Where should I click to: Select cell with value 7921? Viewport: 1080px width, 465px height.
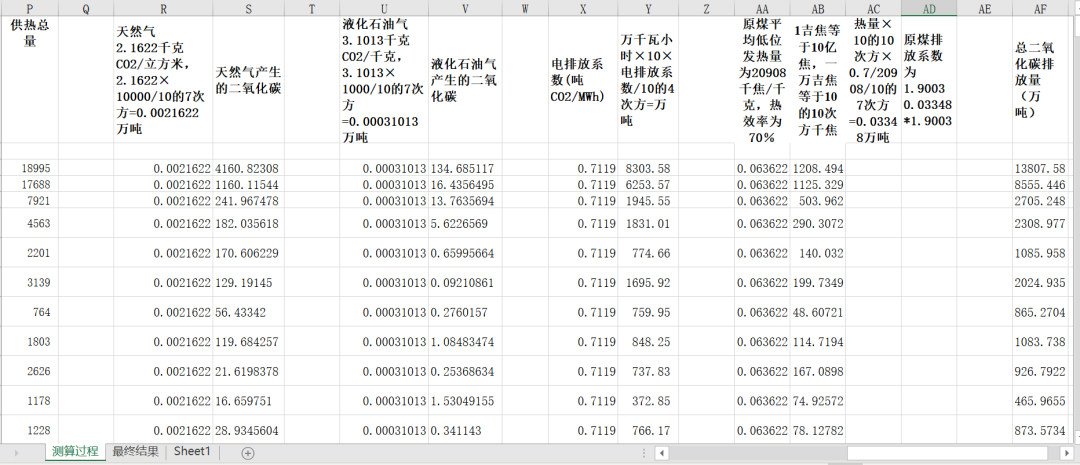[29, 200]
